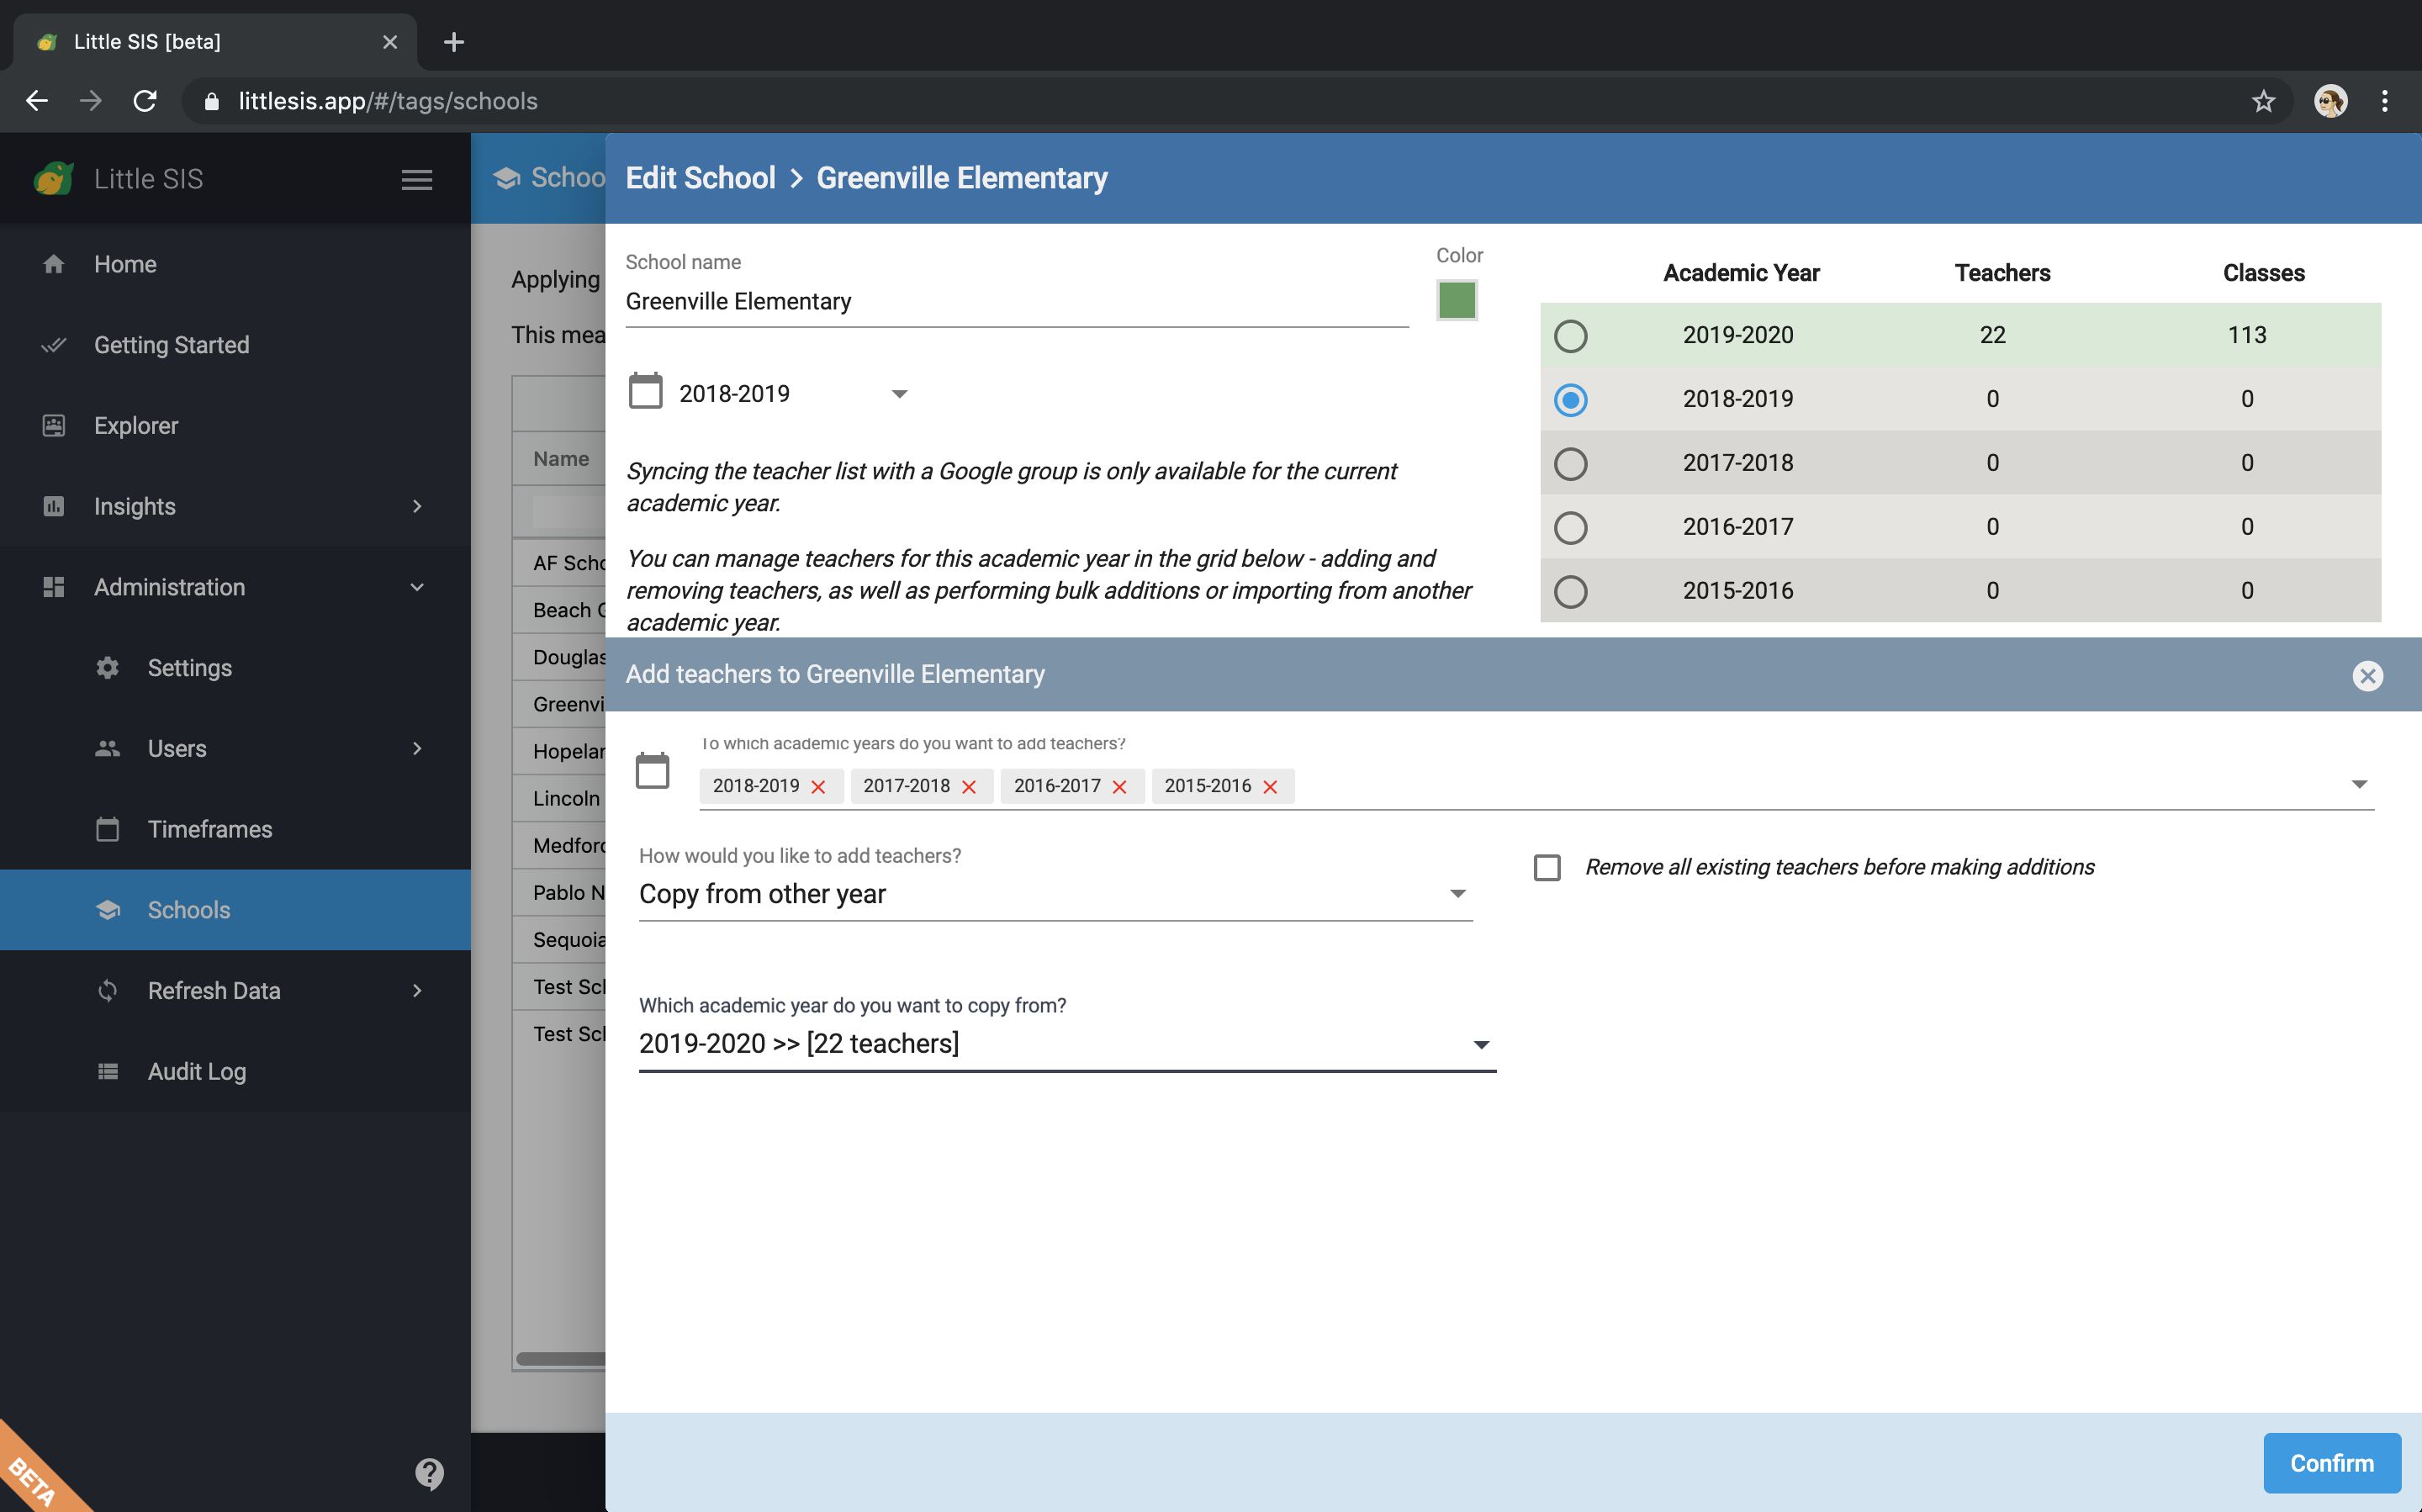This screenshot has height=1512, width=2422.
Task: Click the Confirm button
Action: 2331,1463
